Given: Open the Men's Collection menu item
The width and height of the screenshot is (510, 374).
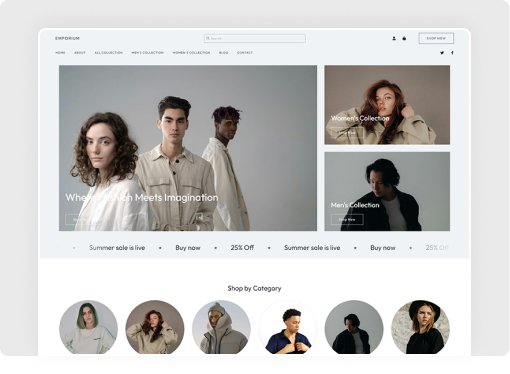Looking at the screenshot, I should point(148,53).
